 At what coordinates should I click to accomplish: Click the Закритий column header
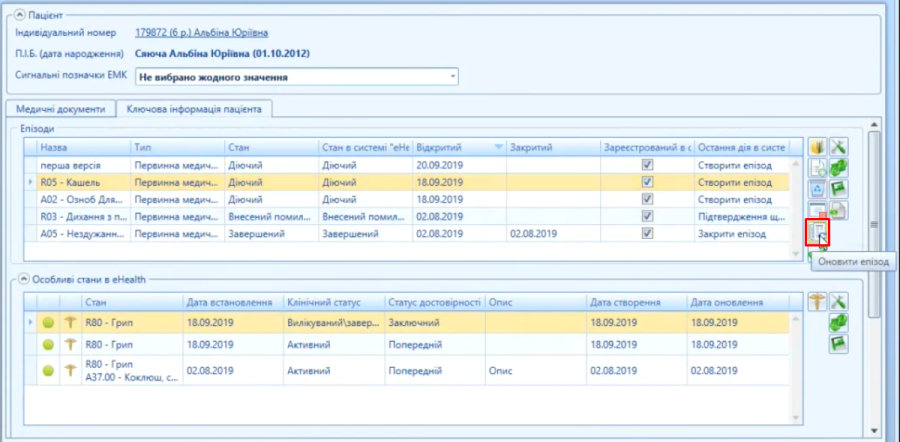click(553, 148)
